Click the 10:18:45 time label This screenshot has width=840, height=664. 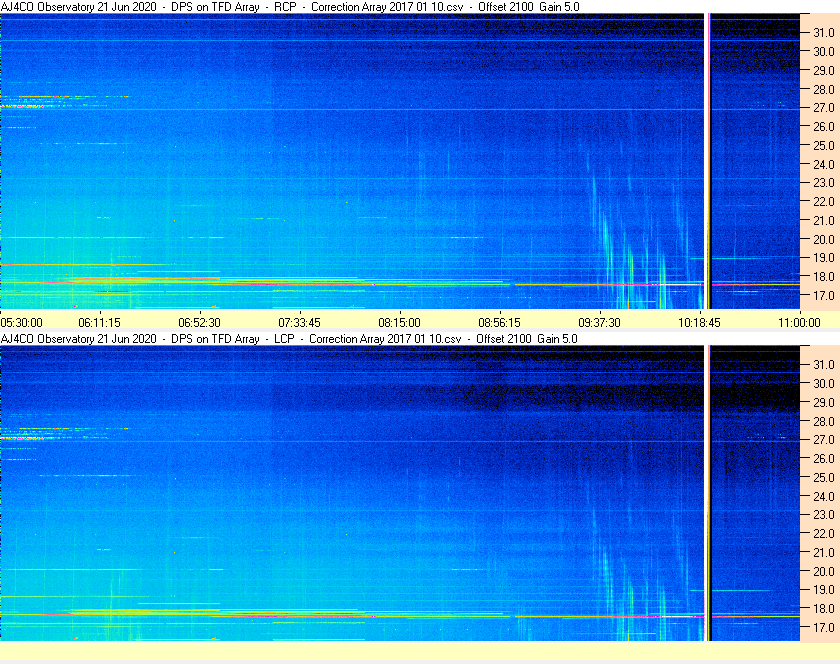[700, 323]
